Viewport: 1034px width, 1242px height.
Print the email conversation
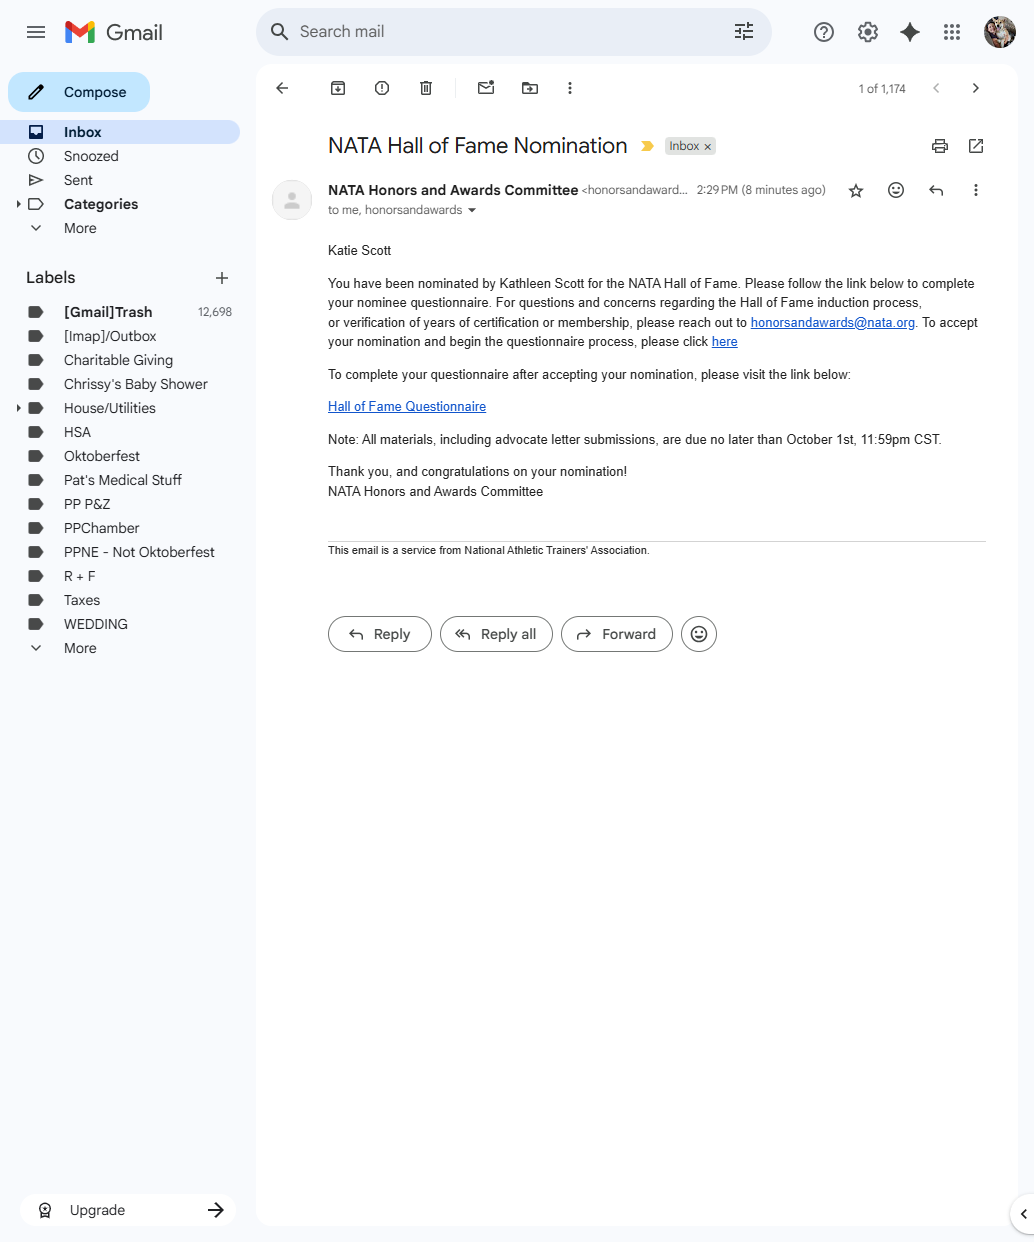click(x=940, y=146)
